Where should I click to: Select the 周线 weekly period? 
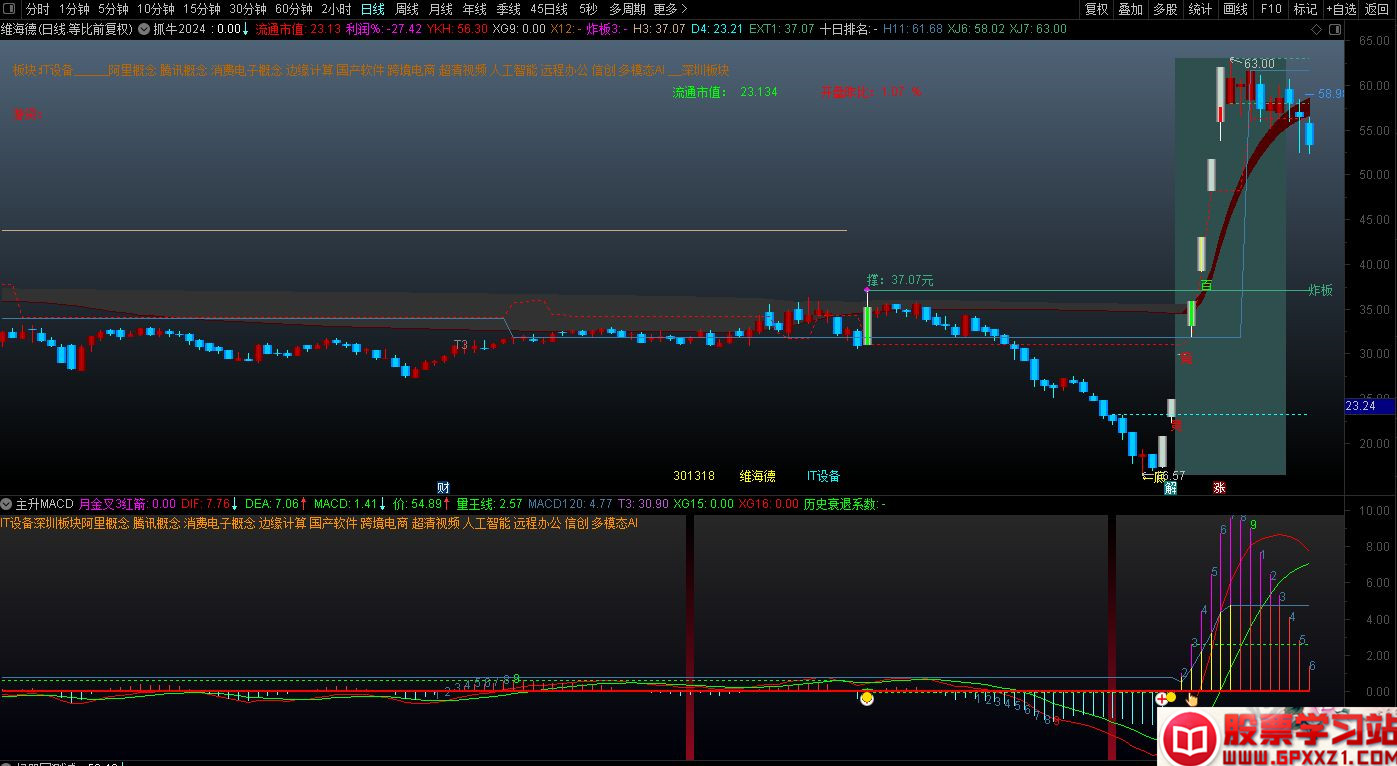(x=406, y=9)
